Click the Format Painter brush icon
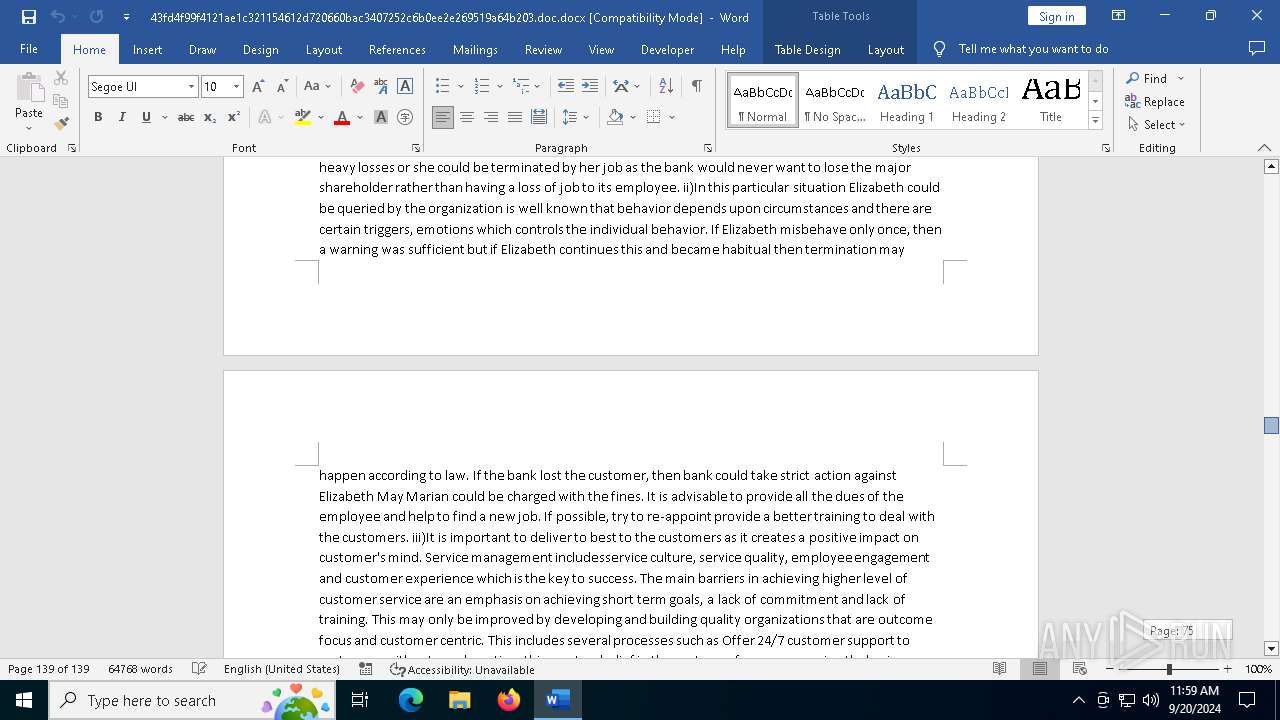1280x720 pixels. click(x=61, y=124)
